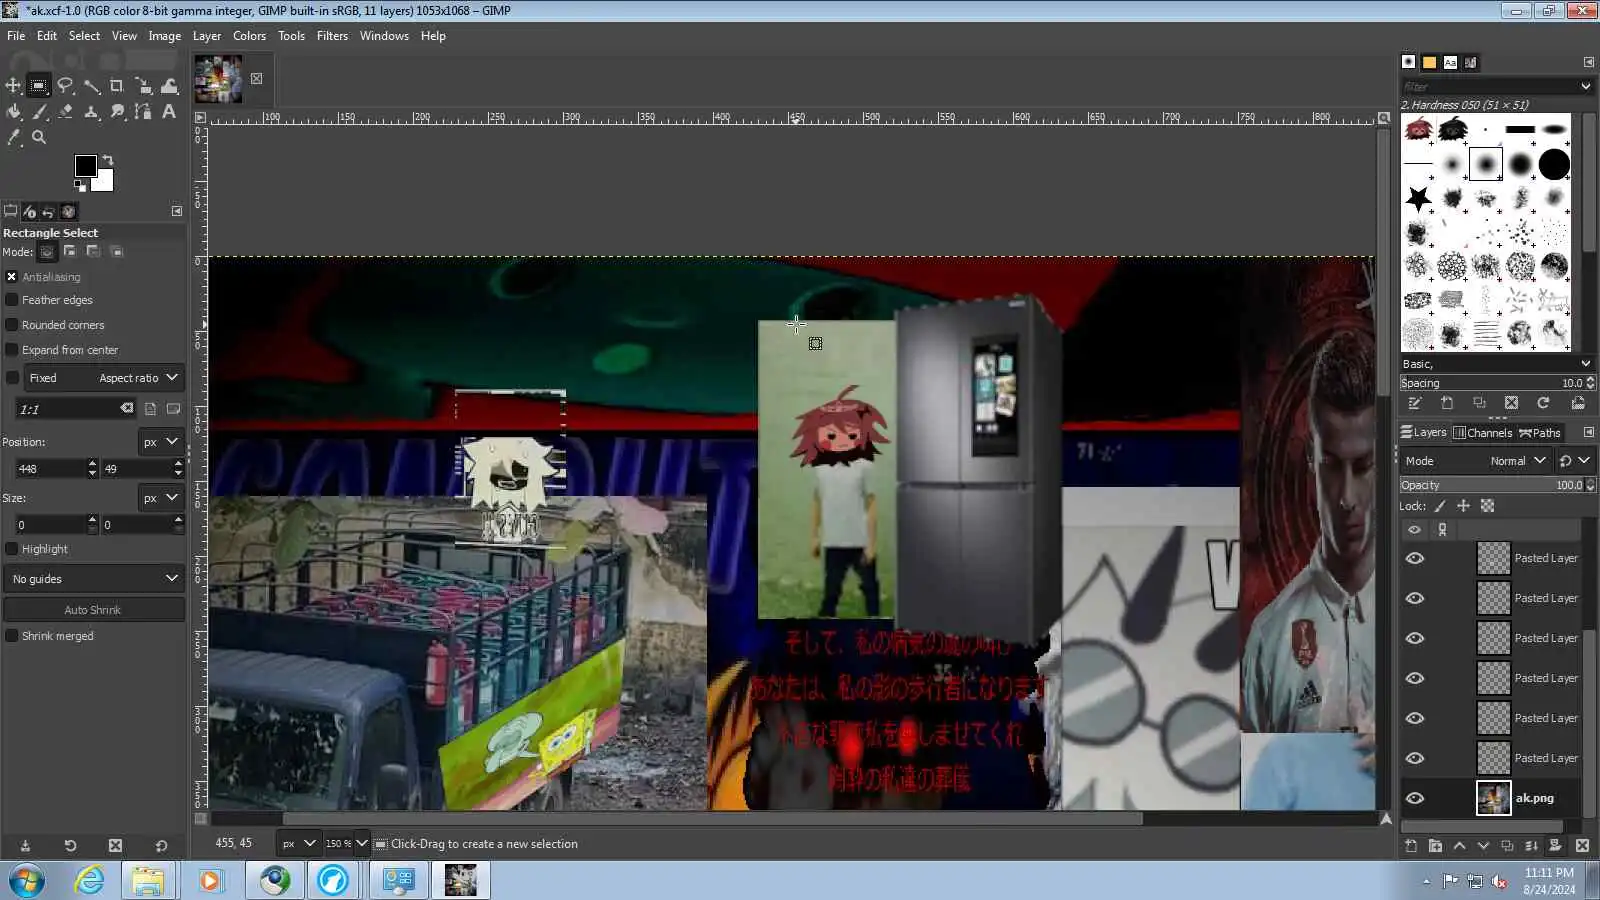Image resolution: width=1600 pixels, height=900 pixels.
Task: Select the Crop tool
Action: click(117, 86)
